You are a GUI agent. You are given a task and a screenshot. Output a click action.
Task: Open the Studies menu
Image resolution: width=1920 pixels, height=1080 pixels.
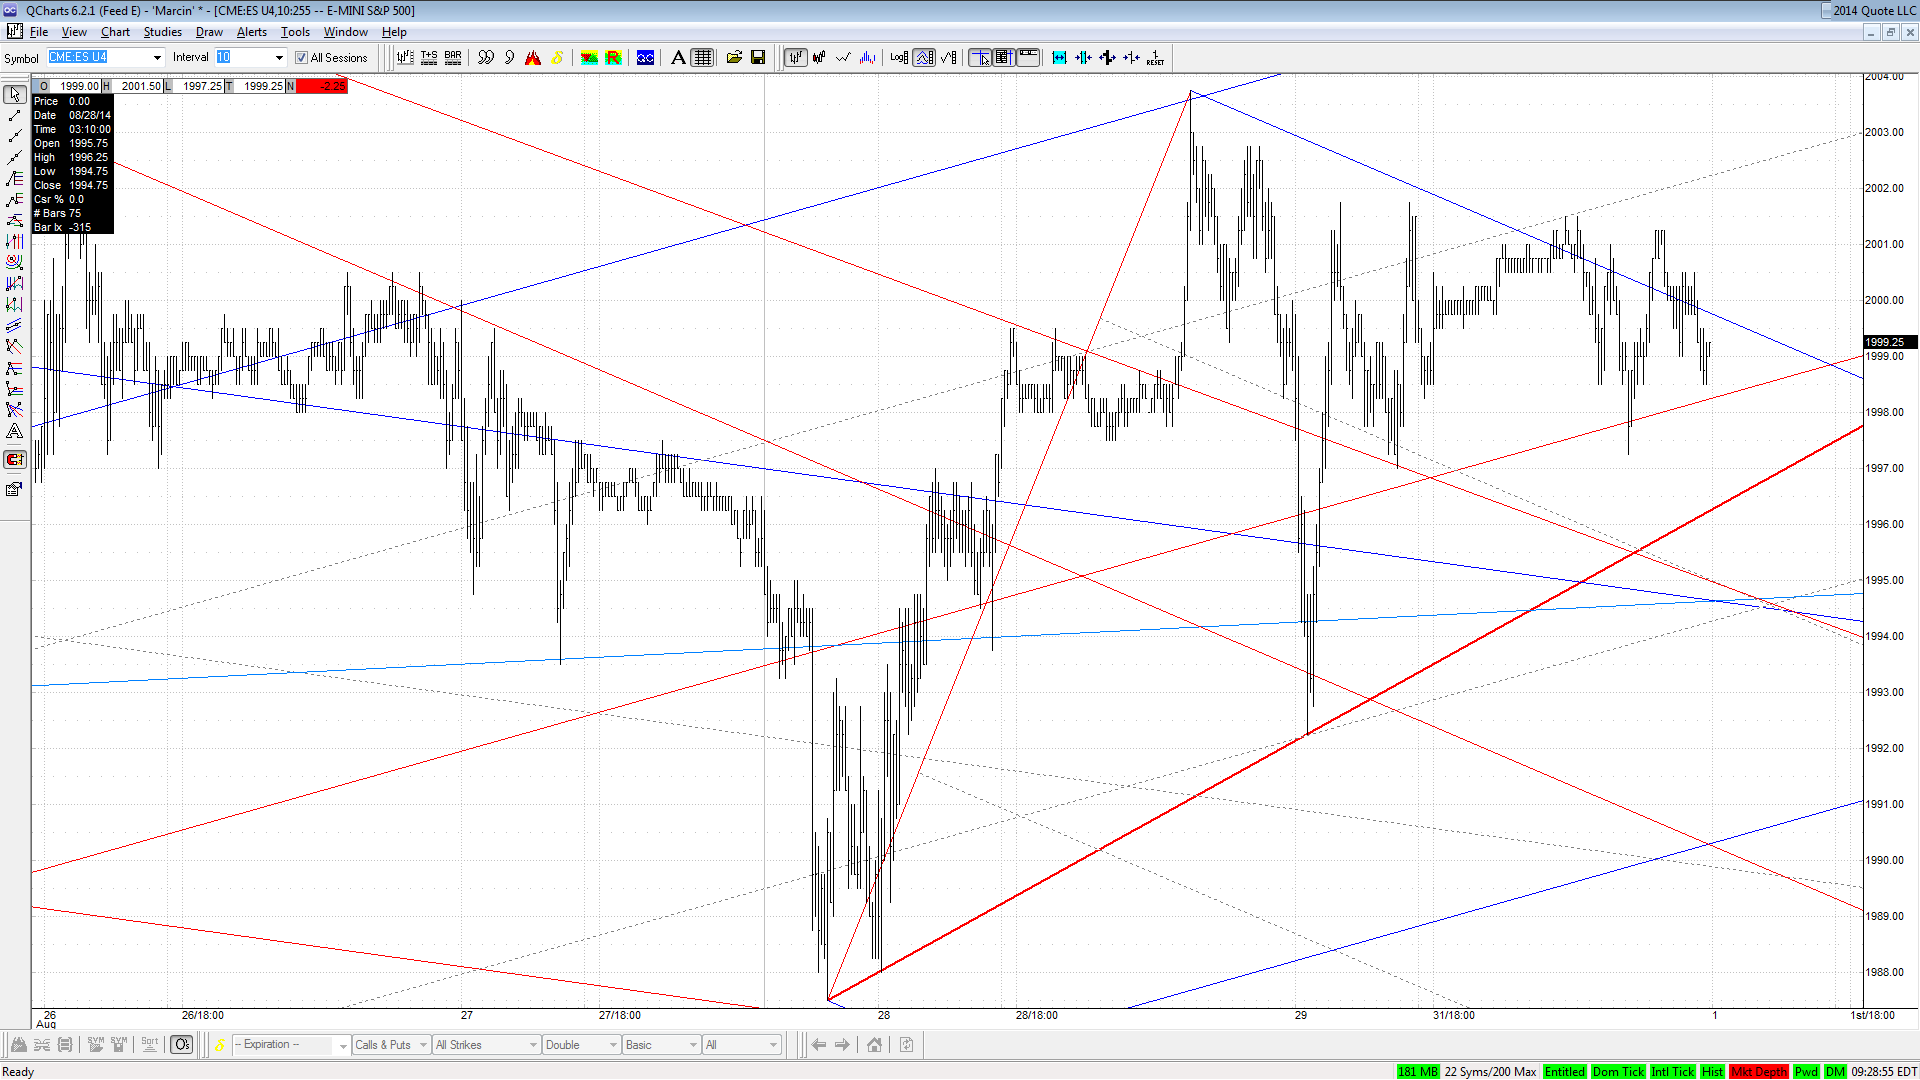point(162,32)
